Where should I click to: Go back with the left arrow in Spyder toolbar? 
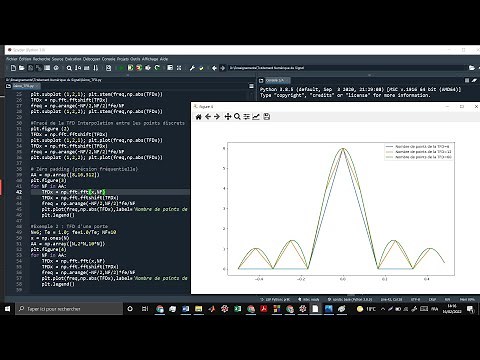pos(214,68)
